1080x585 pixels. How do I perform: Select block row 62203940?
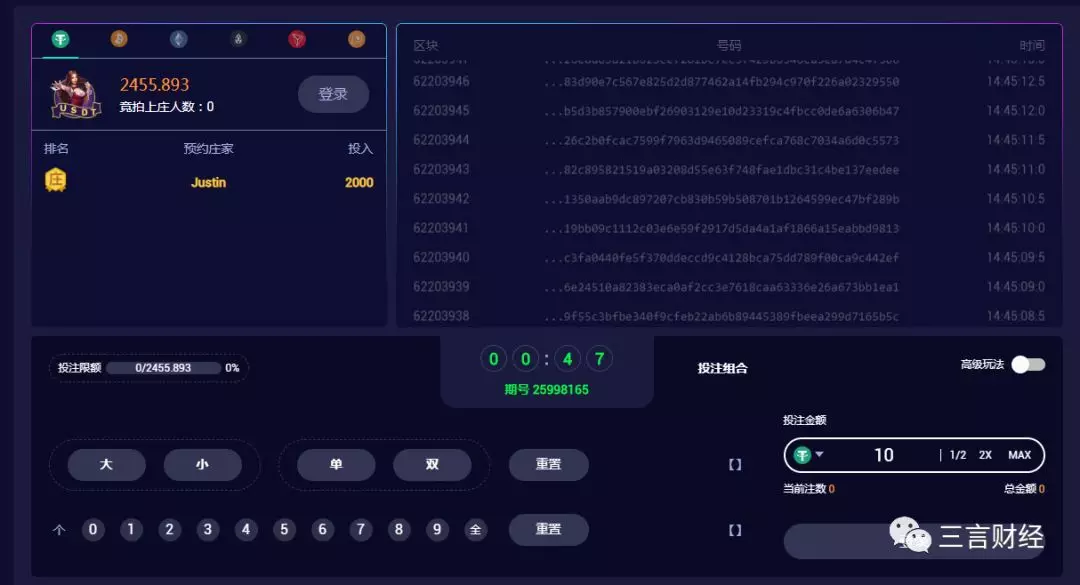[729, 257]
